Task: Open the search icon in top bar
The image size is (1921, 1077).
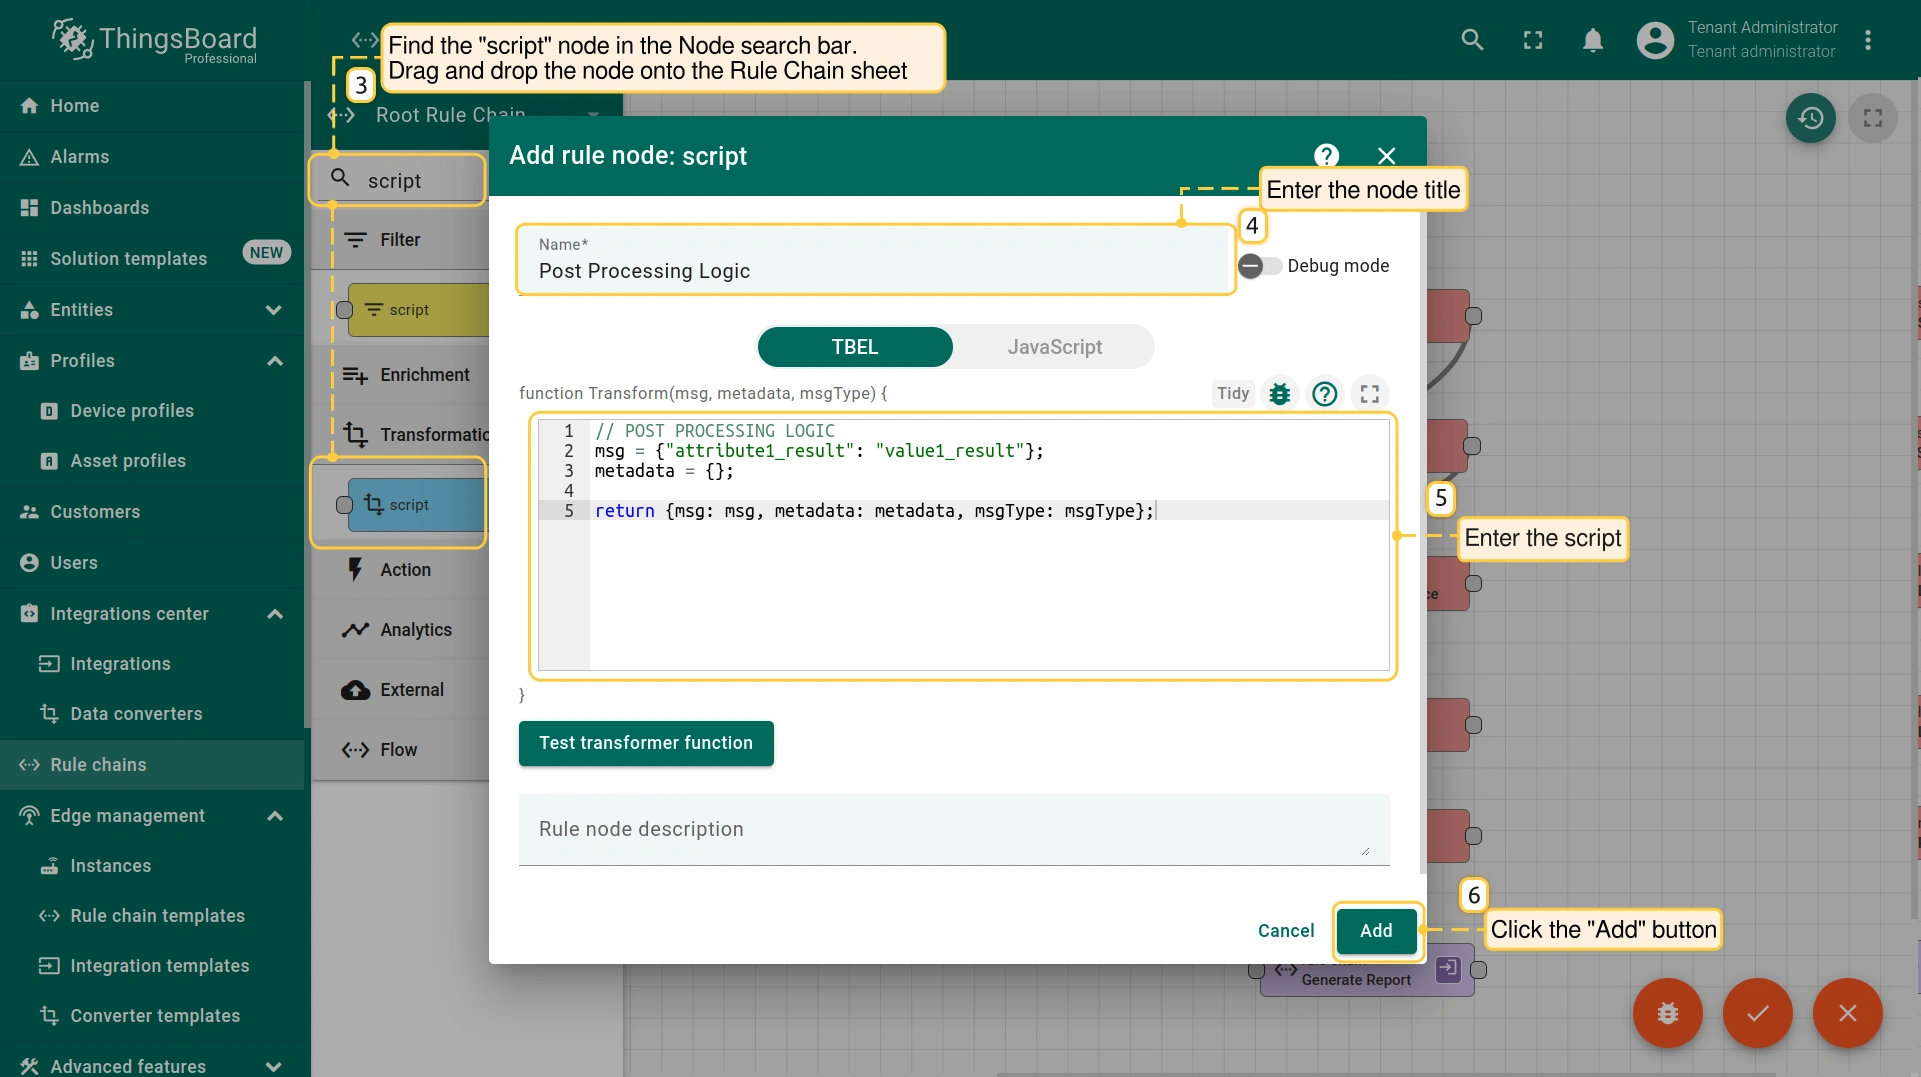Action: 1471,40
